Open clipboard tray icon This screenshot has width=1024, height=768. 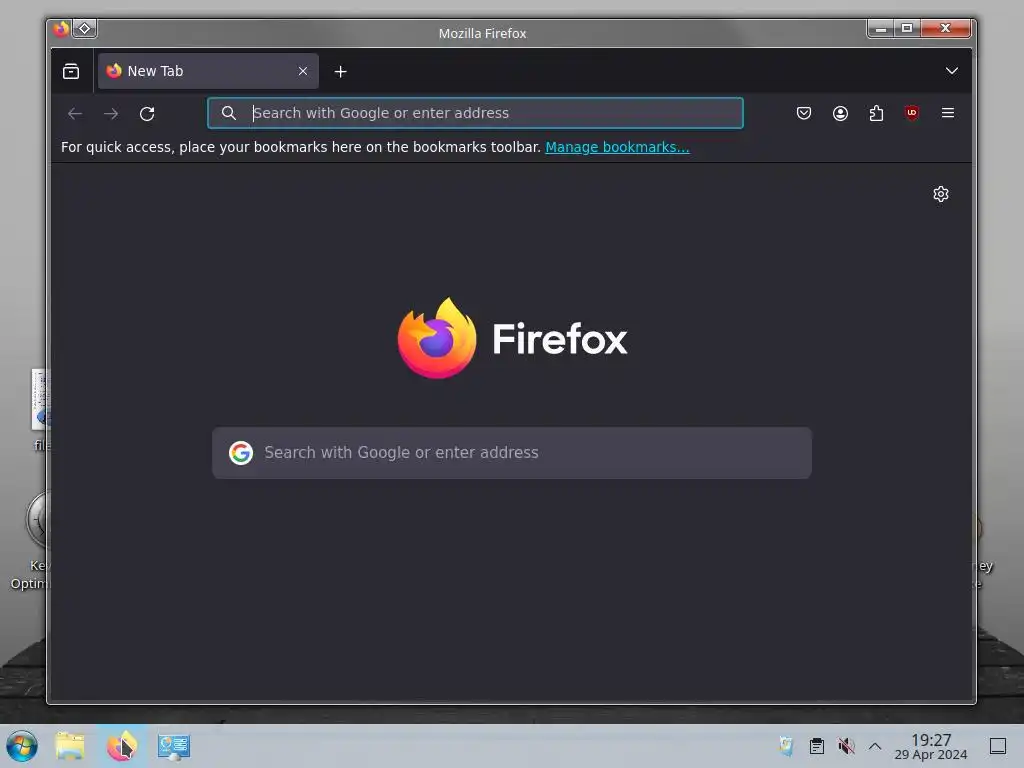point(816,746)
